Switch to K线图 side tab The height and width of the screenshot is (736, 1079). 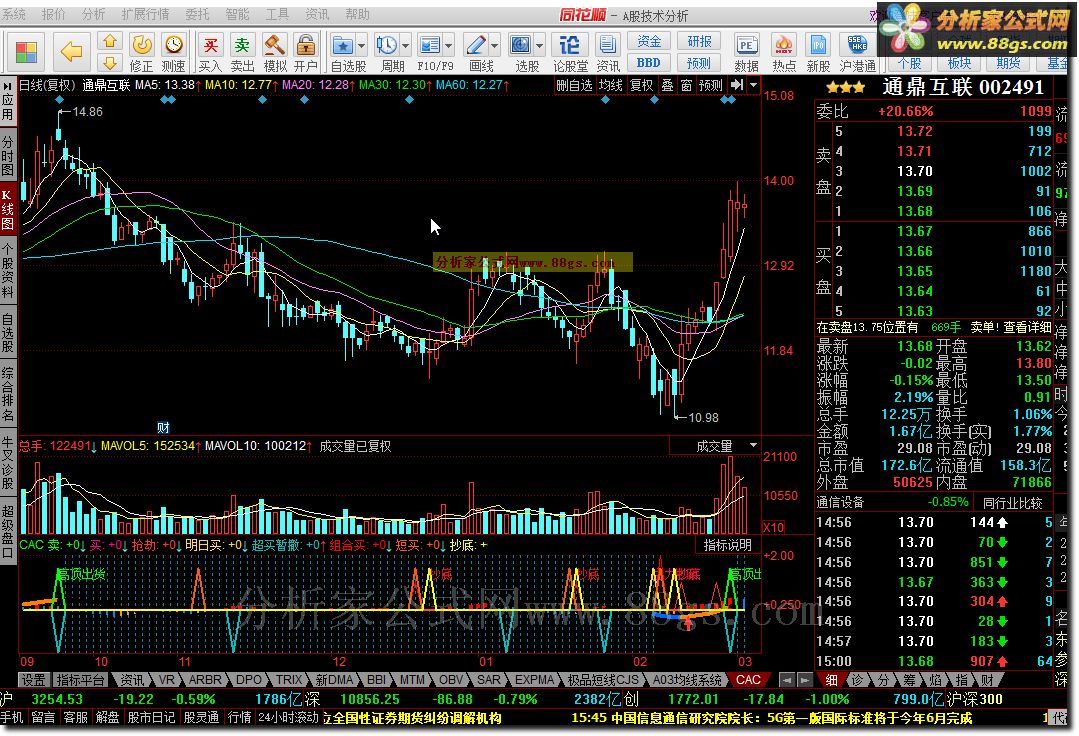8,209
